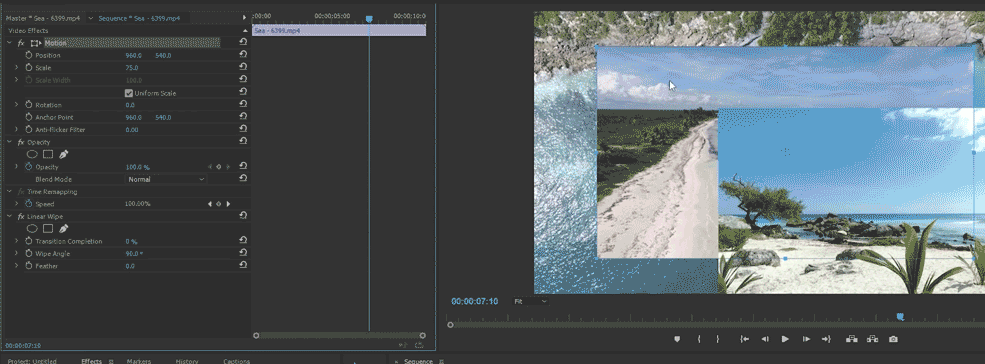This screenshot has height=364, width=985.
Task: Click the Play button in Program Monitor
Action: coord(785,339)
